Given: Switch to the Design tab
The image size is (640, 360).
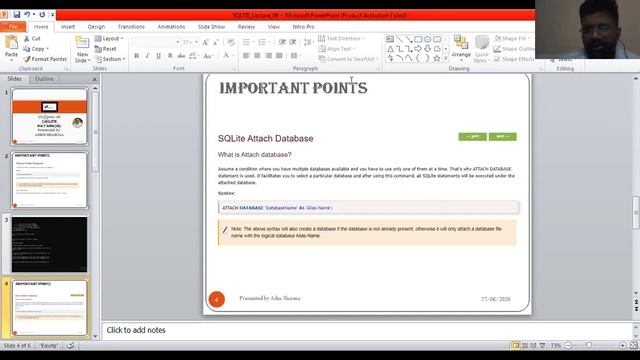Looking at the screenshot, I should pos(96,27).
